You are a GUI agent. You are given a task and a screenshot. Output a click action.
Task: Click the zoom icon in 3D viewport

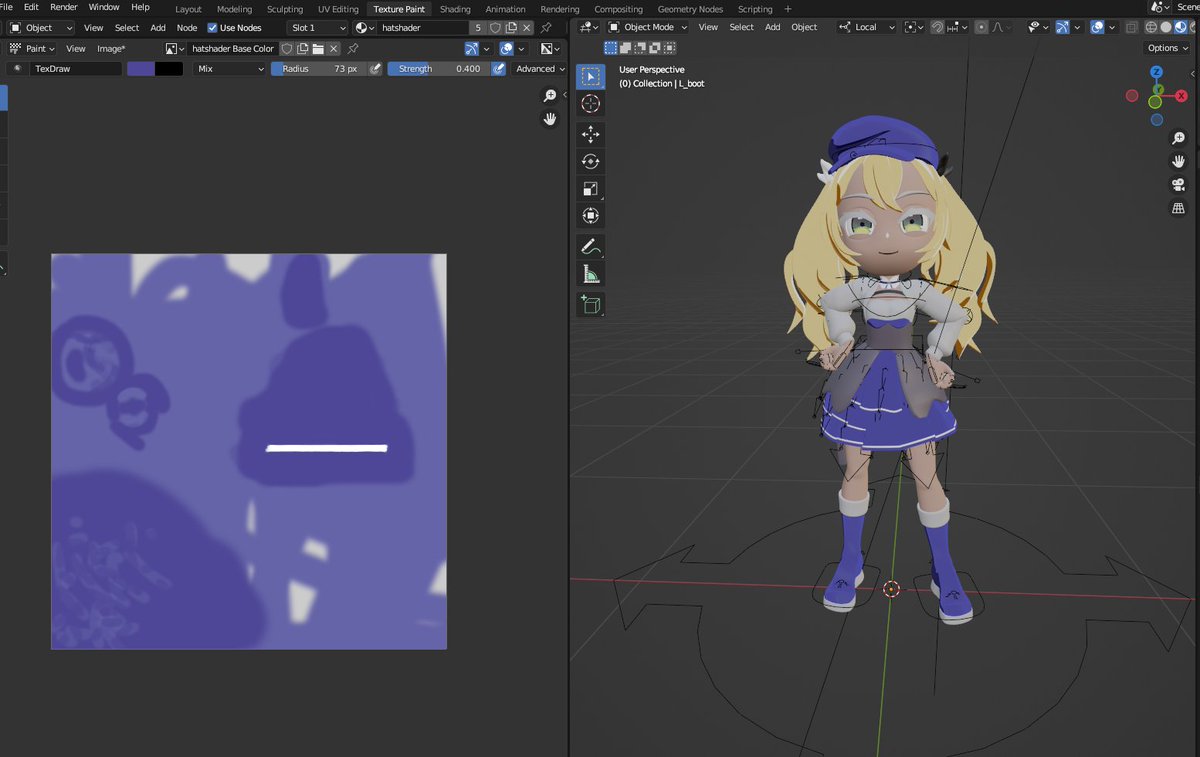[1179, 139]
